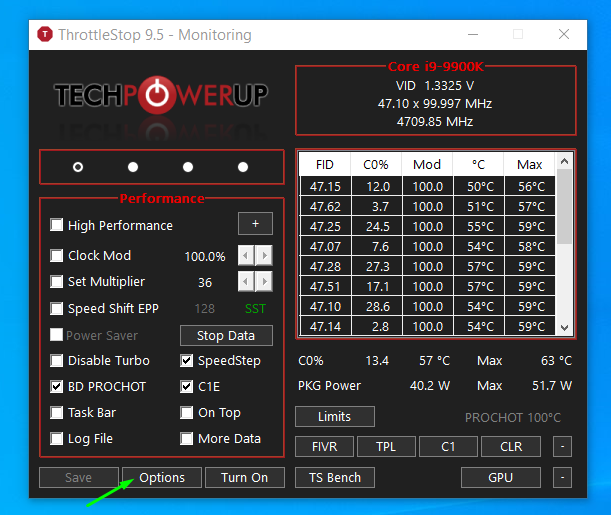The image size is (611, 515).
Task: Open the Options dialog
Action: [x=162, y=478]
